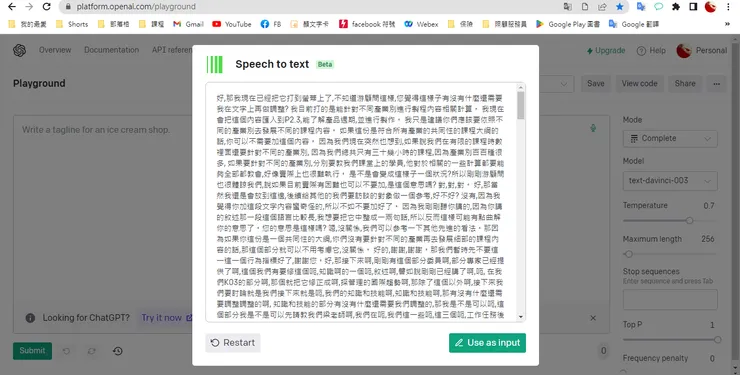Click the Use as input button
Viewport: 740px width, 375px height.
(x=487, y=343)
